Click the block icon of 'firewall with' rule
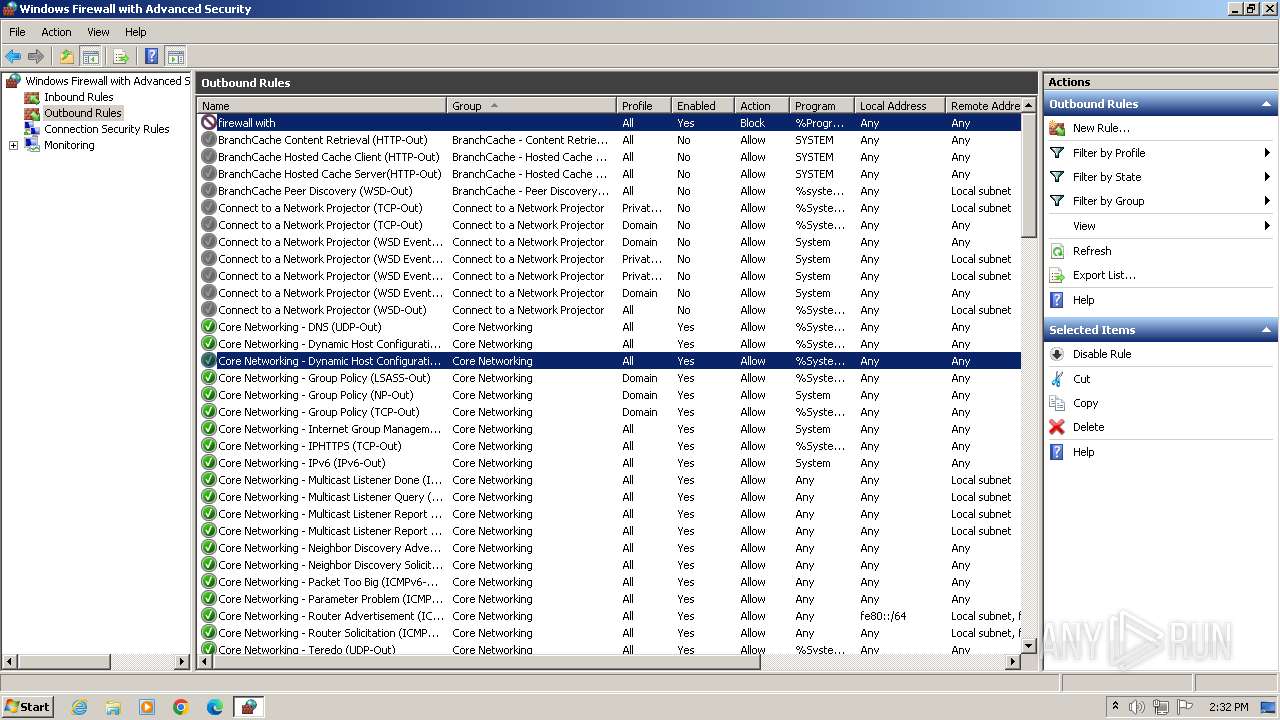Image resolution: width=1280 pixels, height=720 pixels. point(209,123)
